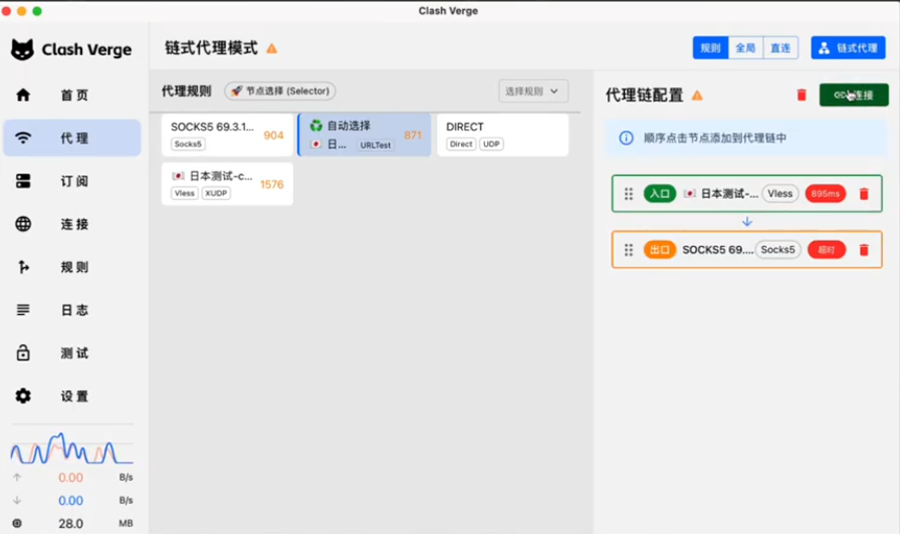Open the 首页 home icon in sidebar
The width and height of the screenshot is (900, 534).
tap(23, 95)
